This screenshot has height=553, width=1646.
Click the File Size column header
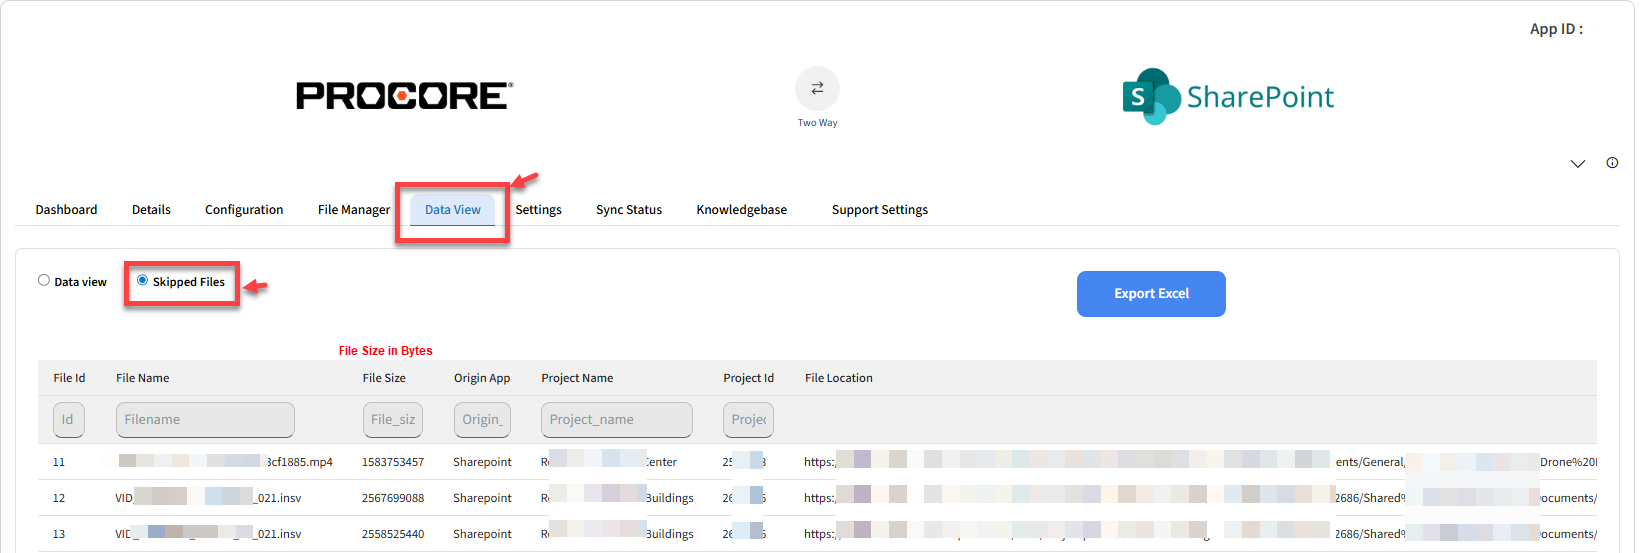coord(384,378)
